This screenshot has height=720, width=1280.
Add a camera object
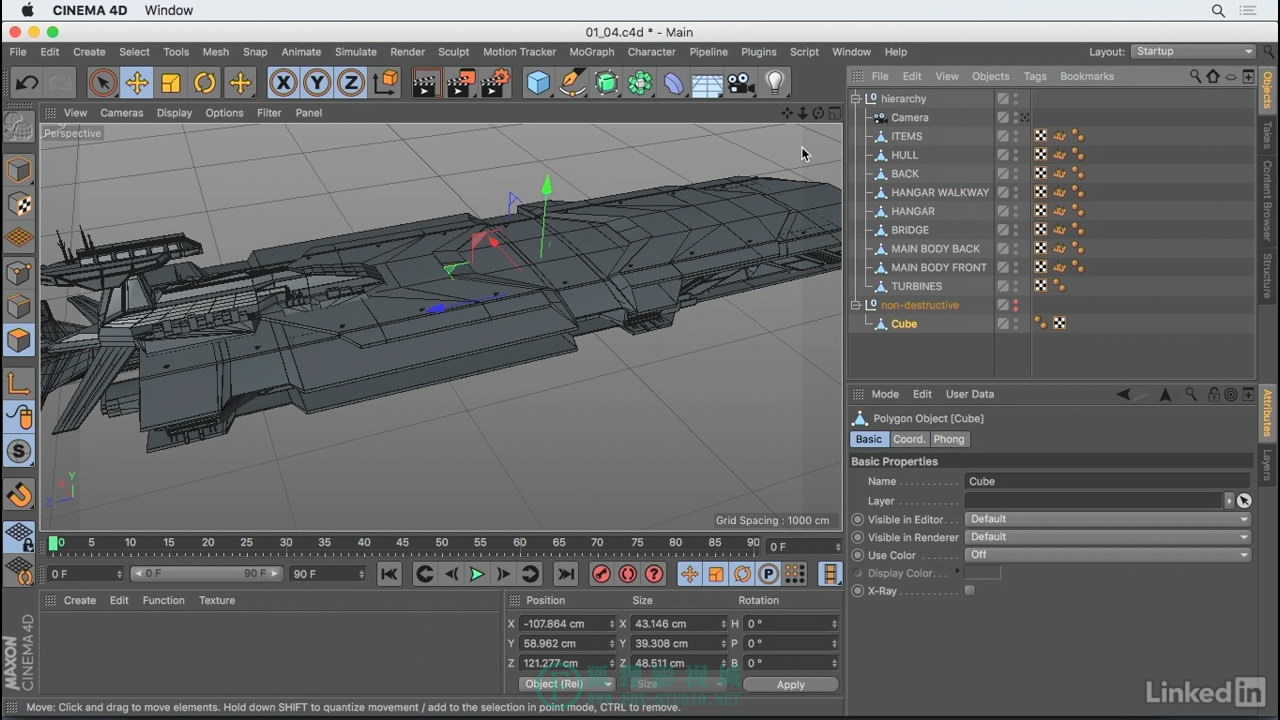click(741, 83)
